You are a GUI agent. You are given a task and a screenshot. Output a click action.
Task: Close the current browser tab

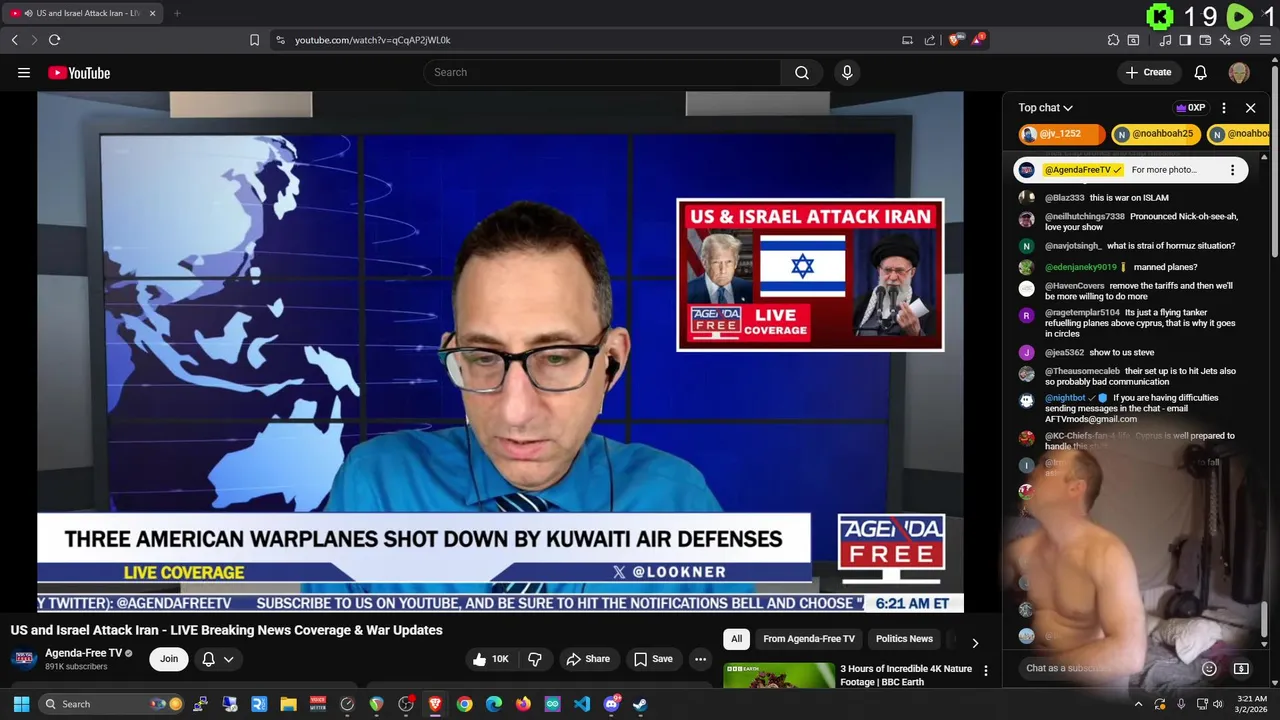[x=152, y=13]
